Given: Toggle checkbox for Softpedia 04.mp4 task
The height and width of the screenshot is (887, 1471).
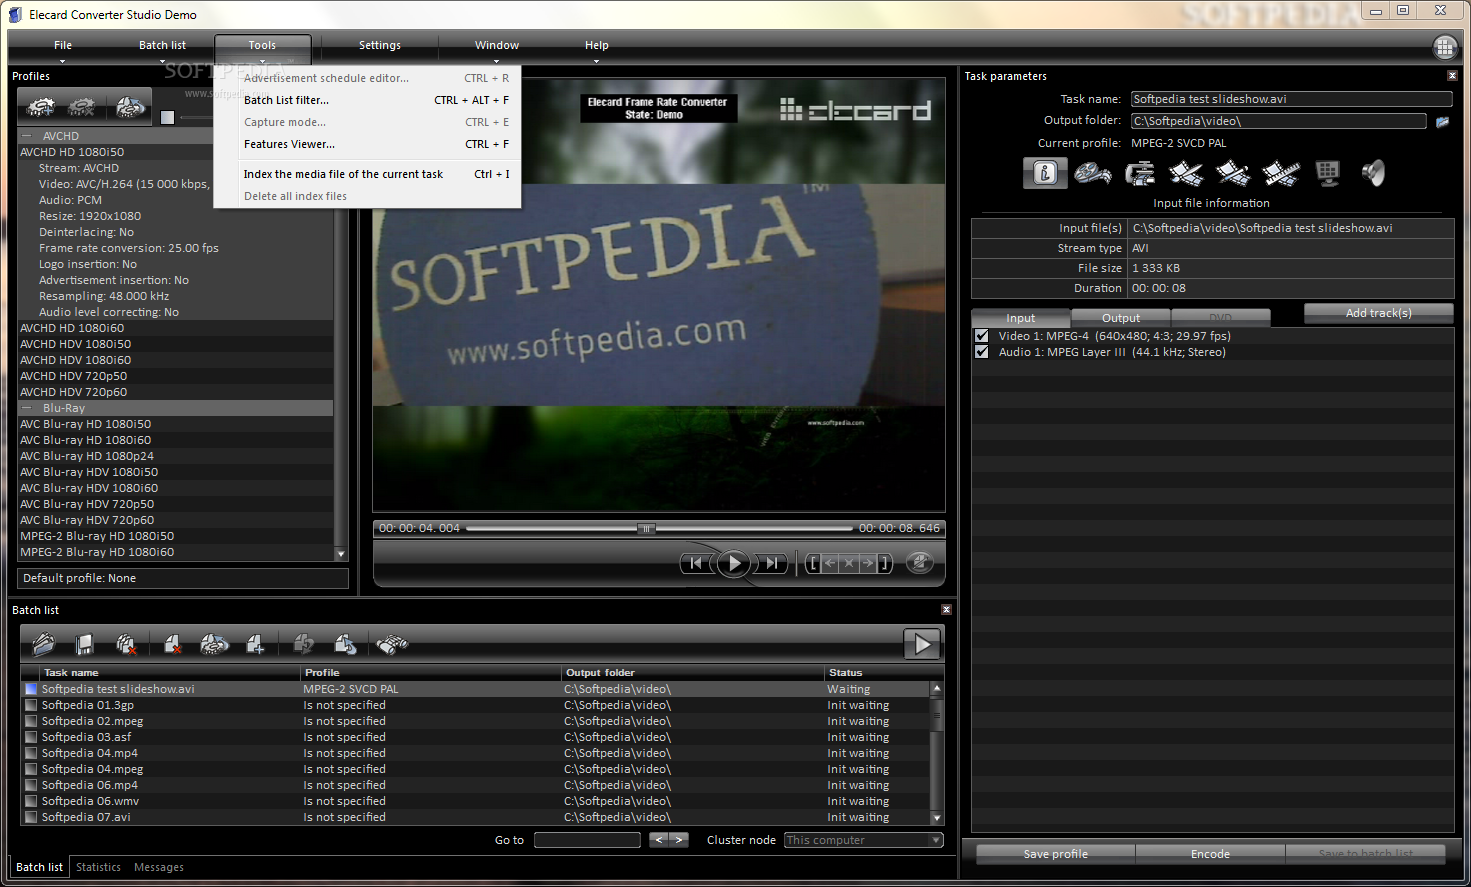Looking at the screenshot, I should tap(31, 753).
